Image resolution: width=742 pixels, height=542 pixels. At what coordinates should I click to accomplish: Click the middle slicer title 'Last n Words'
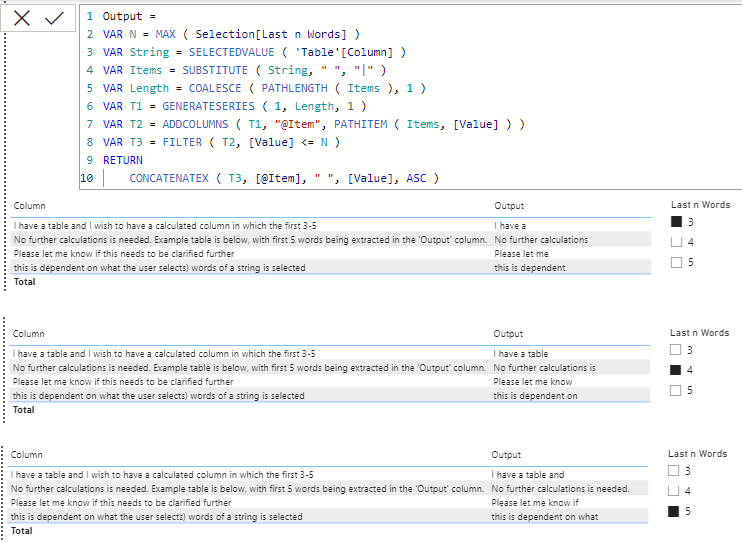pyautogui.click(x=699, y=333)
